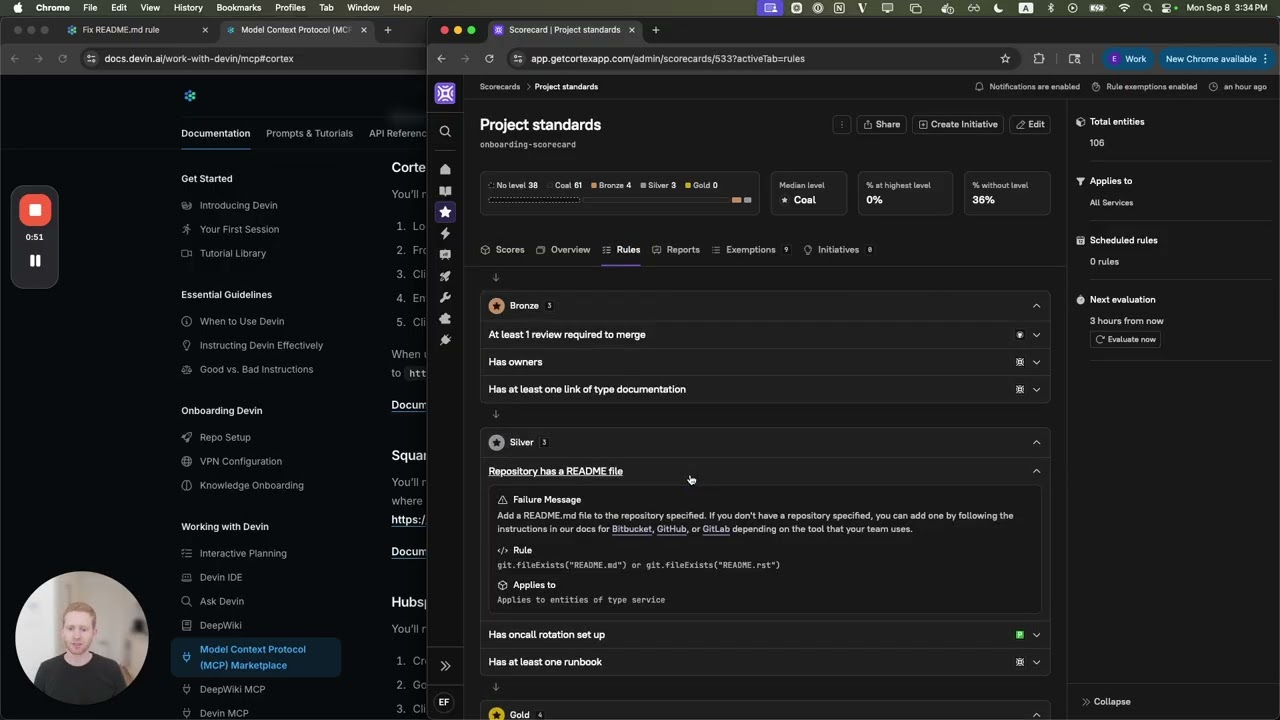Viewport: 1280px width, 720px height.
Task: Expand the Has owners rule
Action: (x=1036, y=362)
